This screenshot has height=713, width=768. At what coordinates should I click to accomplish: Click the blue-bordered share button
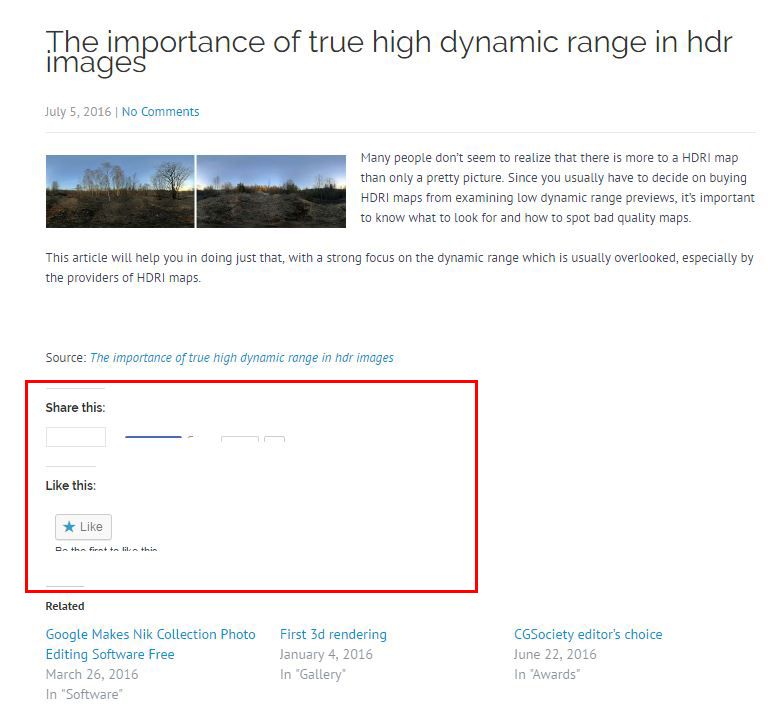(x=153, y=438)
